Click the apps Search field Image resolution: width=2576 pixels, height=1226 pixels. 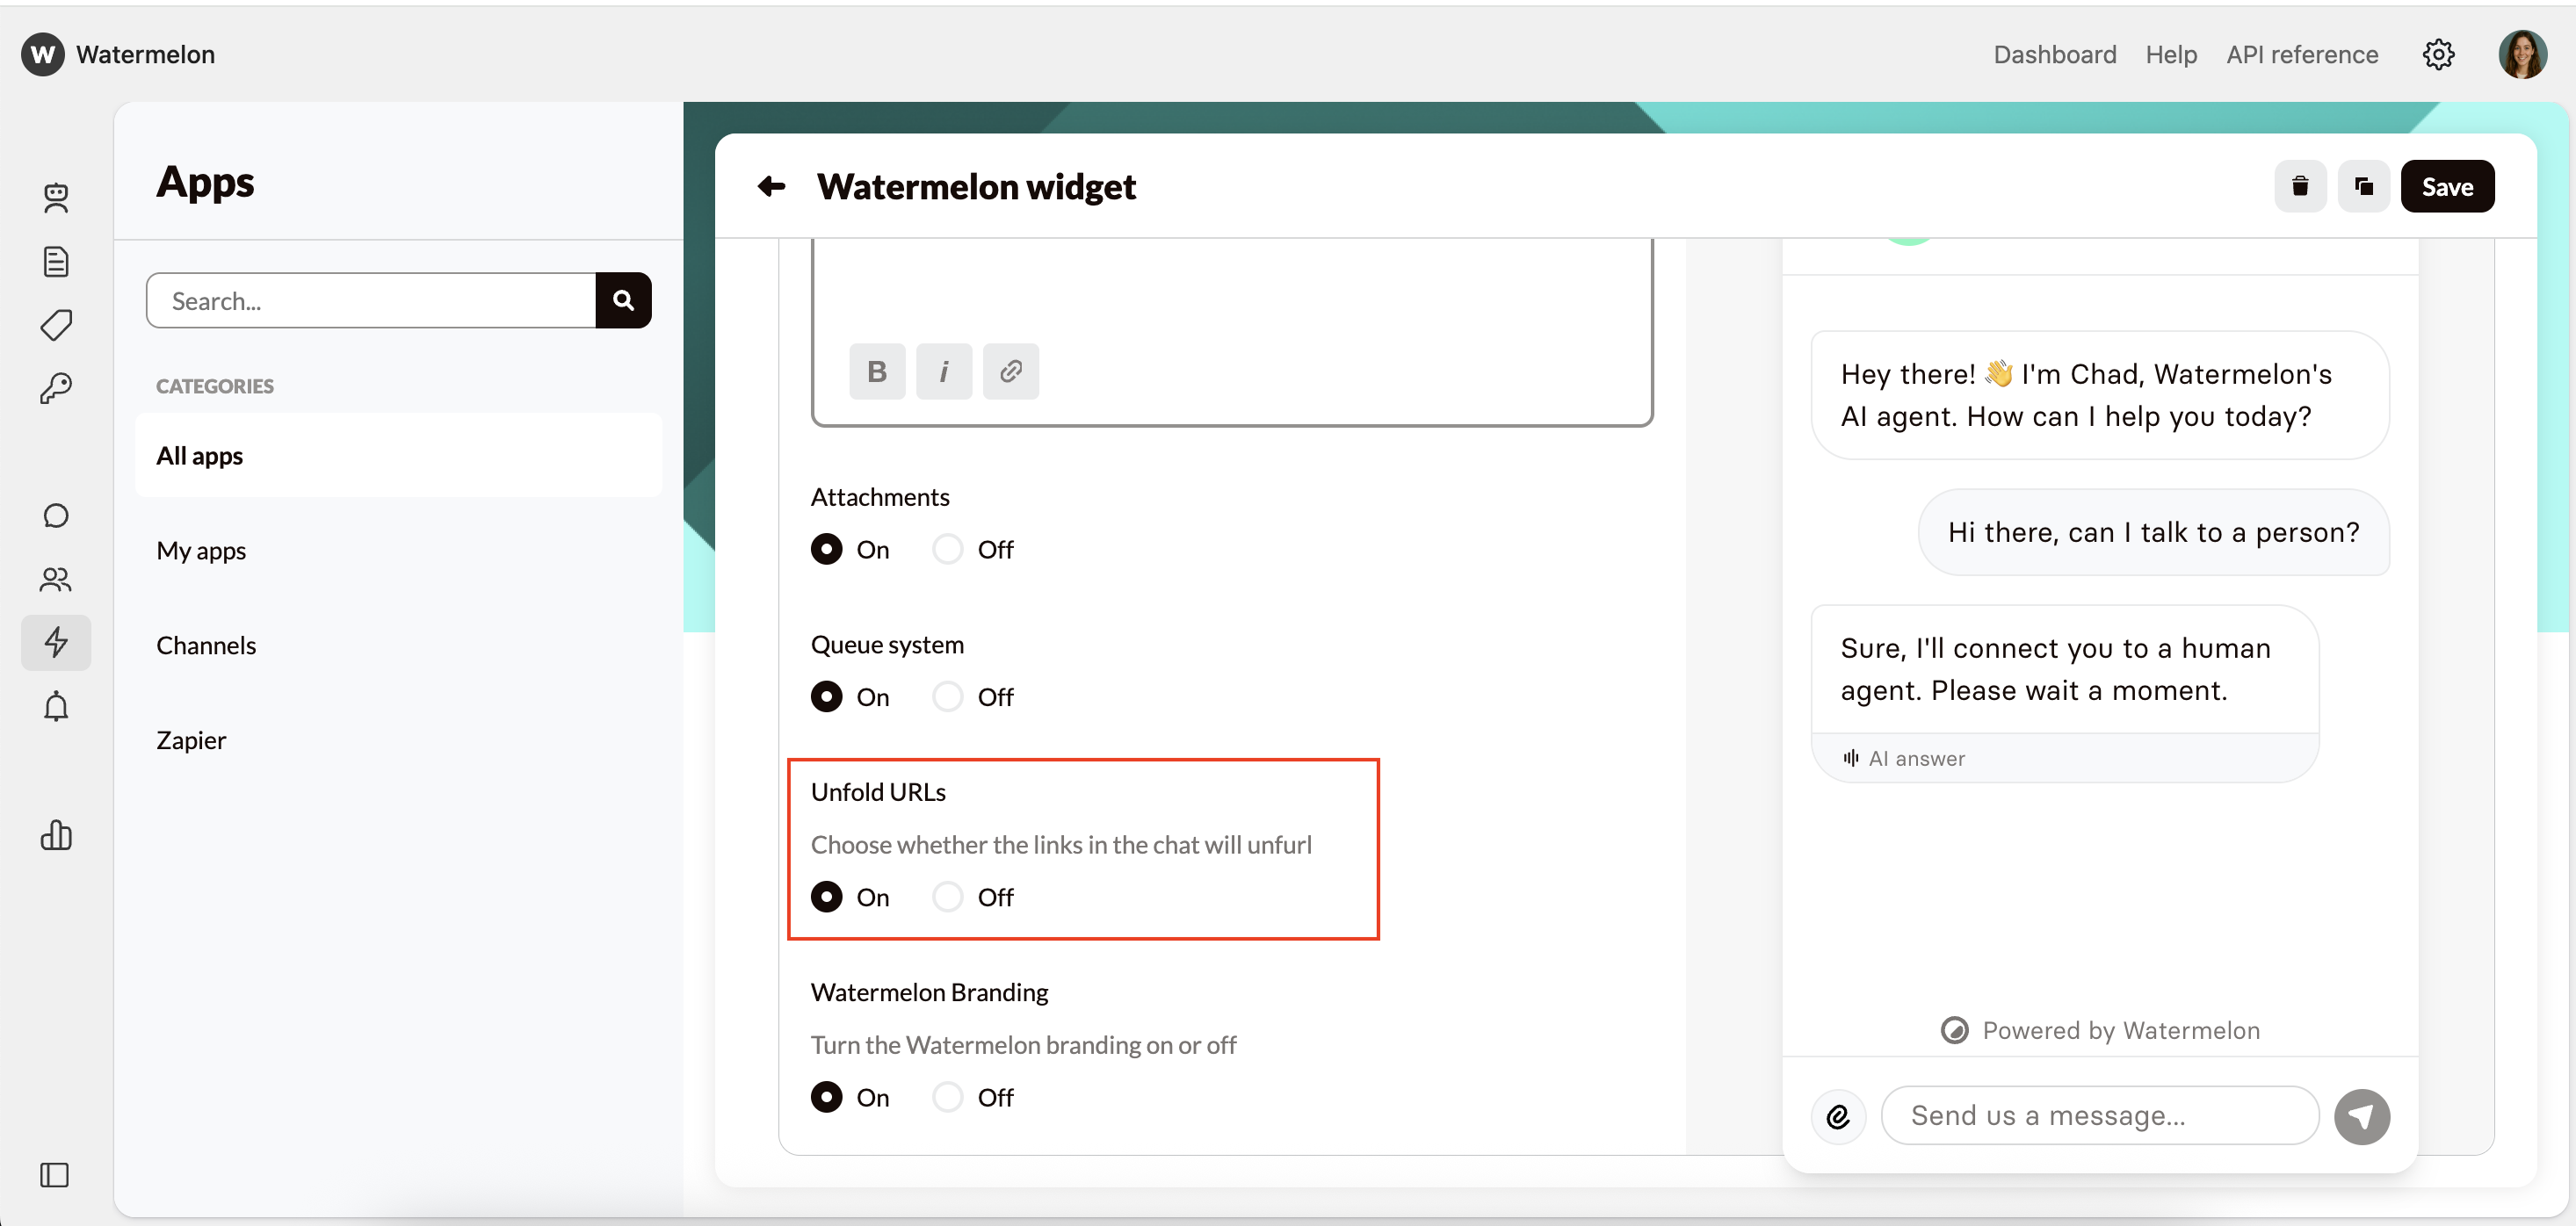point(370,300)
